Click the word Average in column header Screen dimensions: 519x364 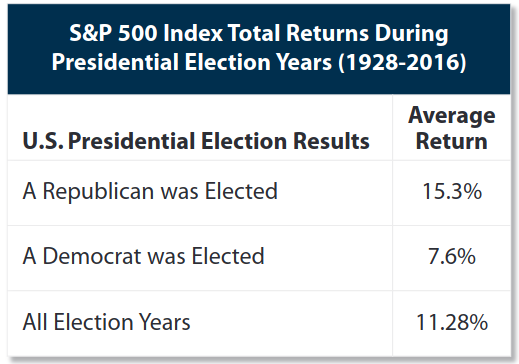(x=452, y=116)
